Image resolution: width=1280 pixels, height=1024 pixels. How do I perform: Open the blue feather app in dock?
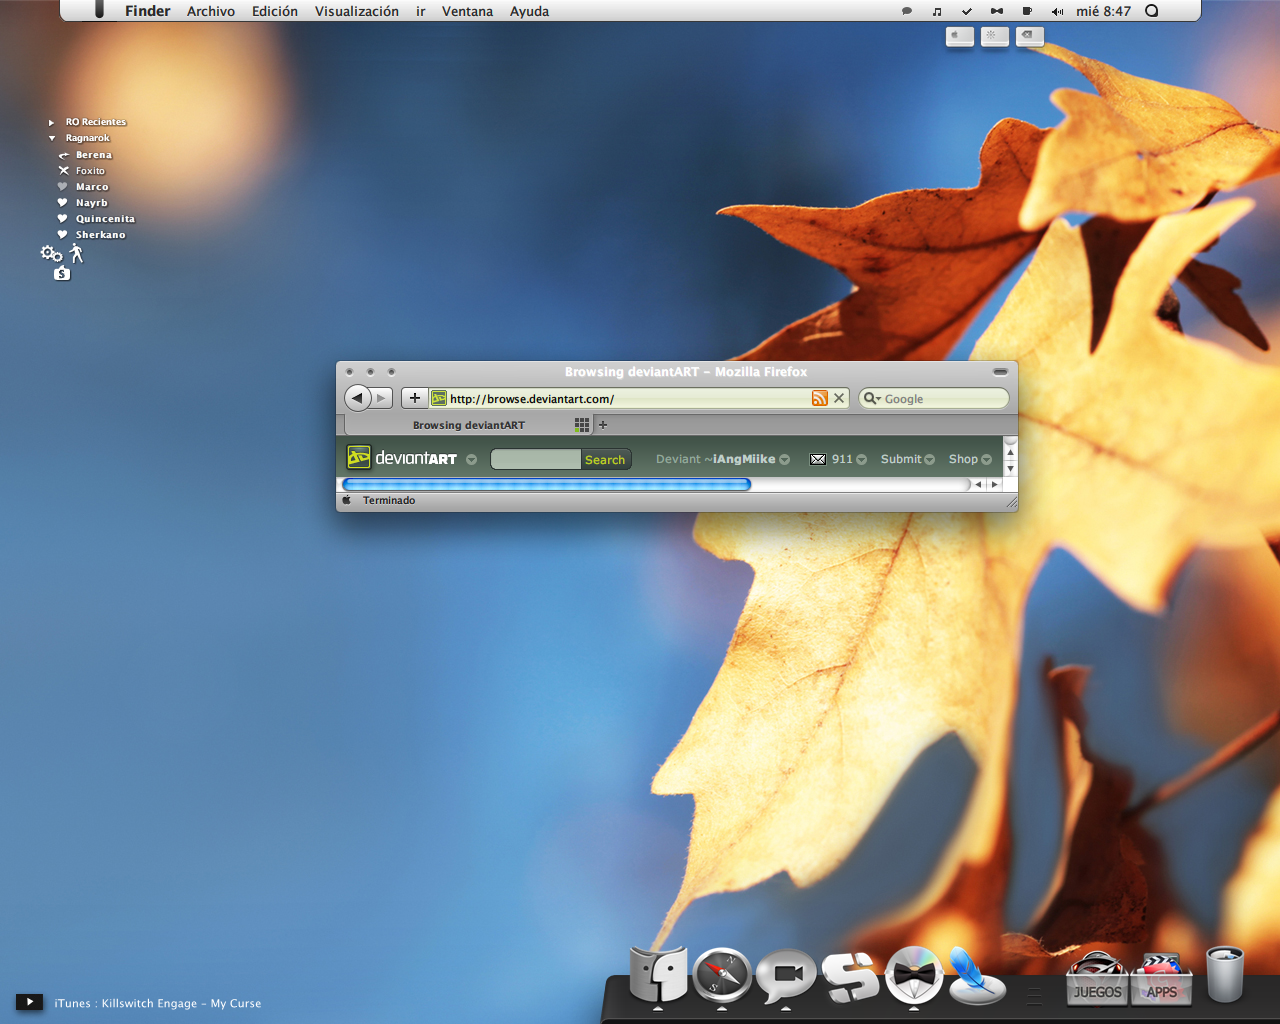977,975
